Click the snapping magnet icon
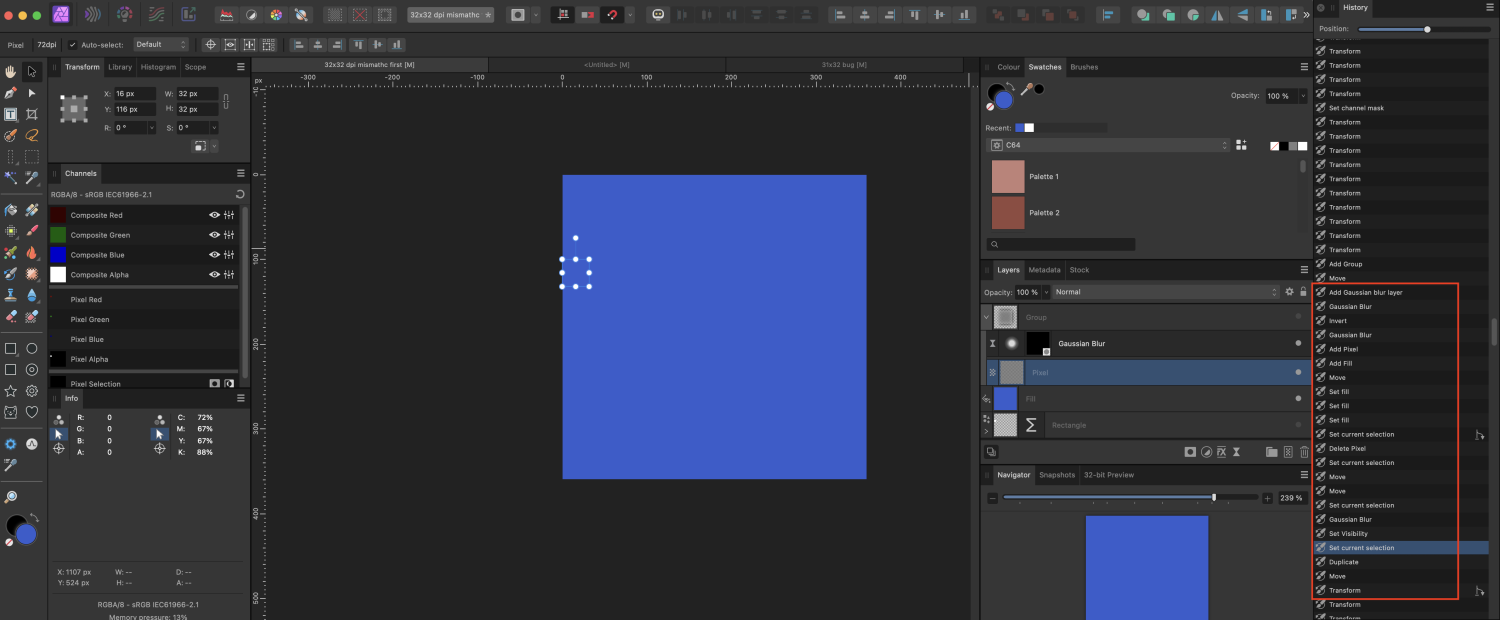 point(611,15)
